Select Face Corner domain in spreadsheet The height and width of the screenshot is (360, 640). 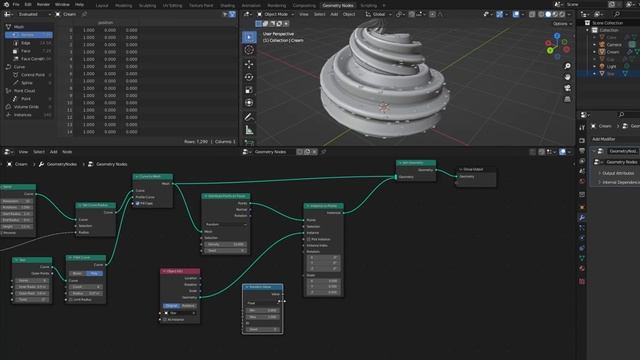pos(32,59)
